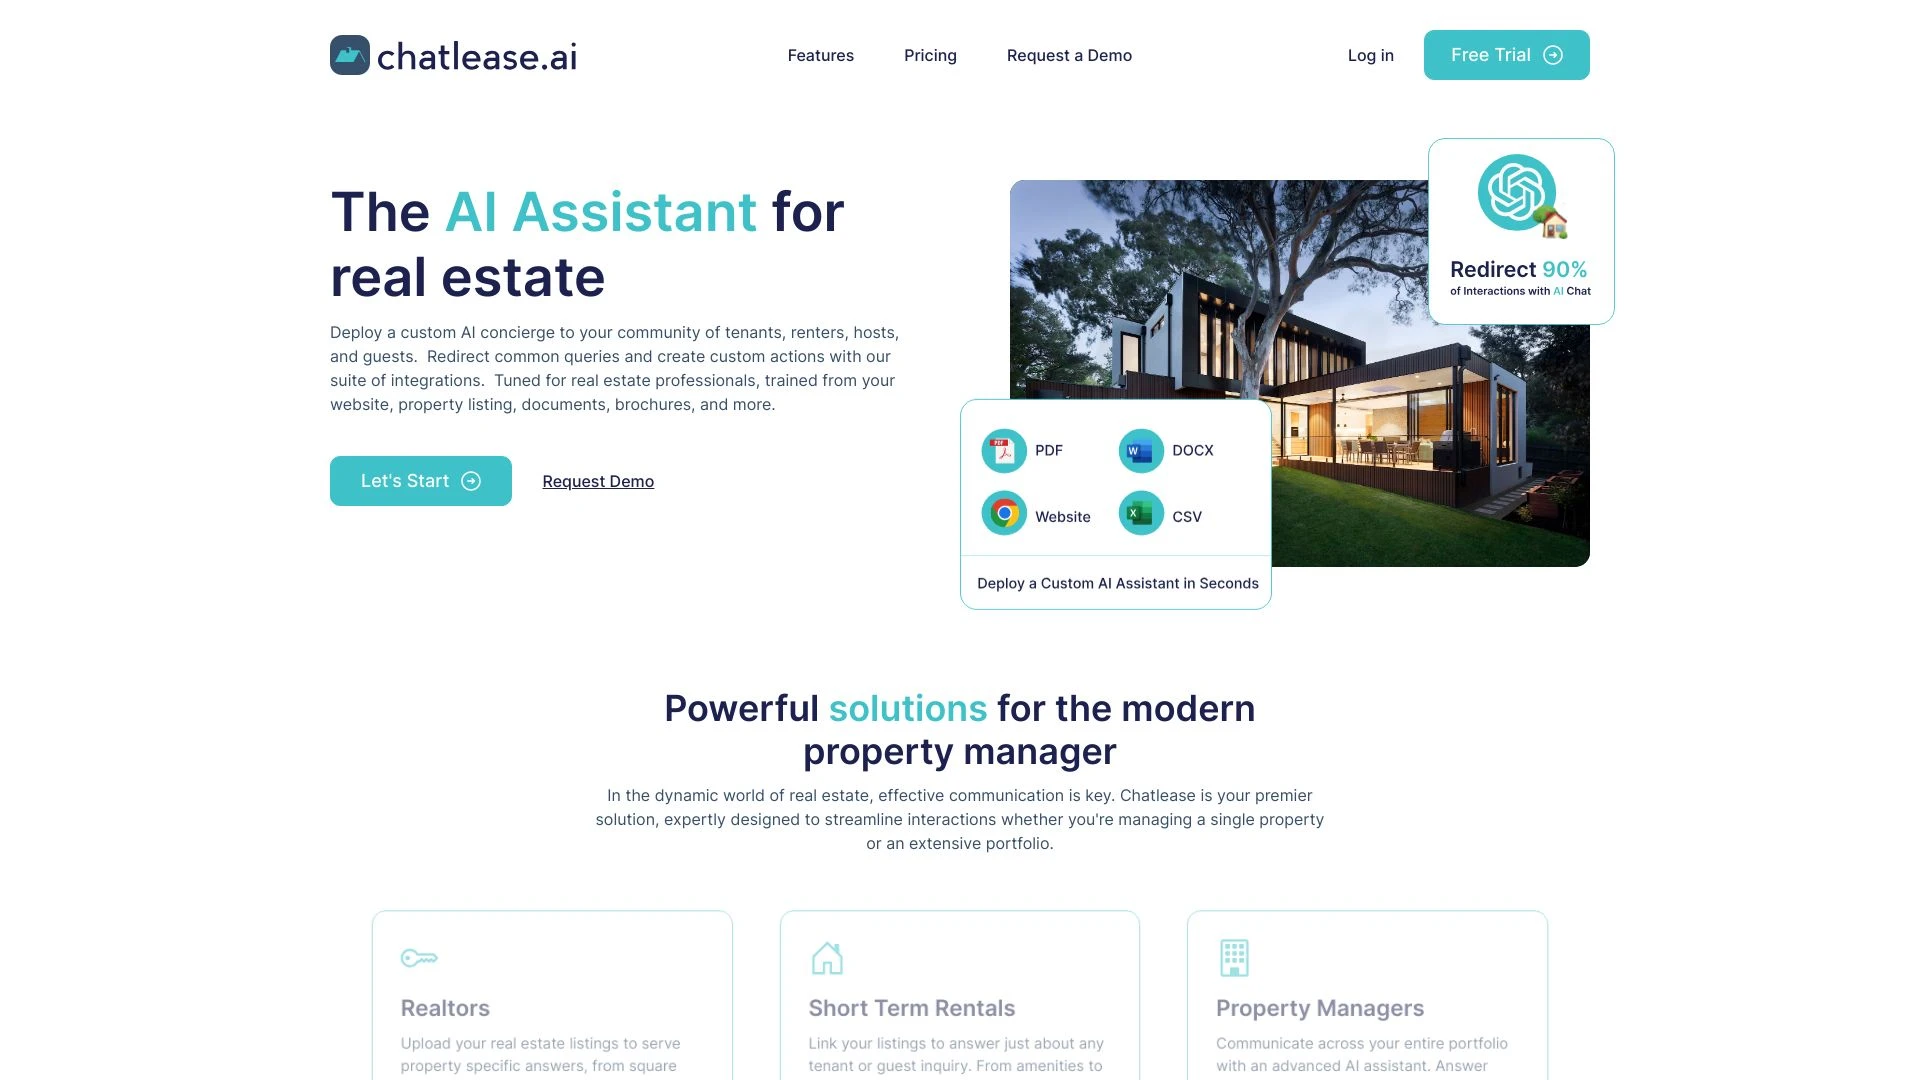Click the Property Managers section tab
This screenshot has height=1080, width=1920.
(x=1320, y=1007)
